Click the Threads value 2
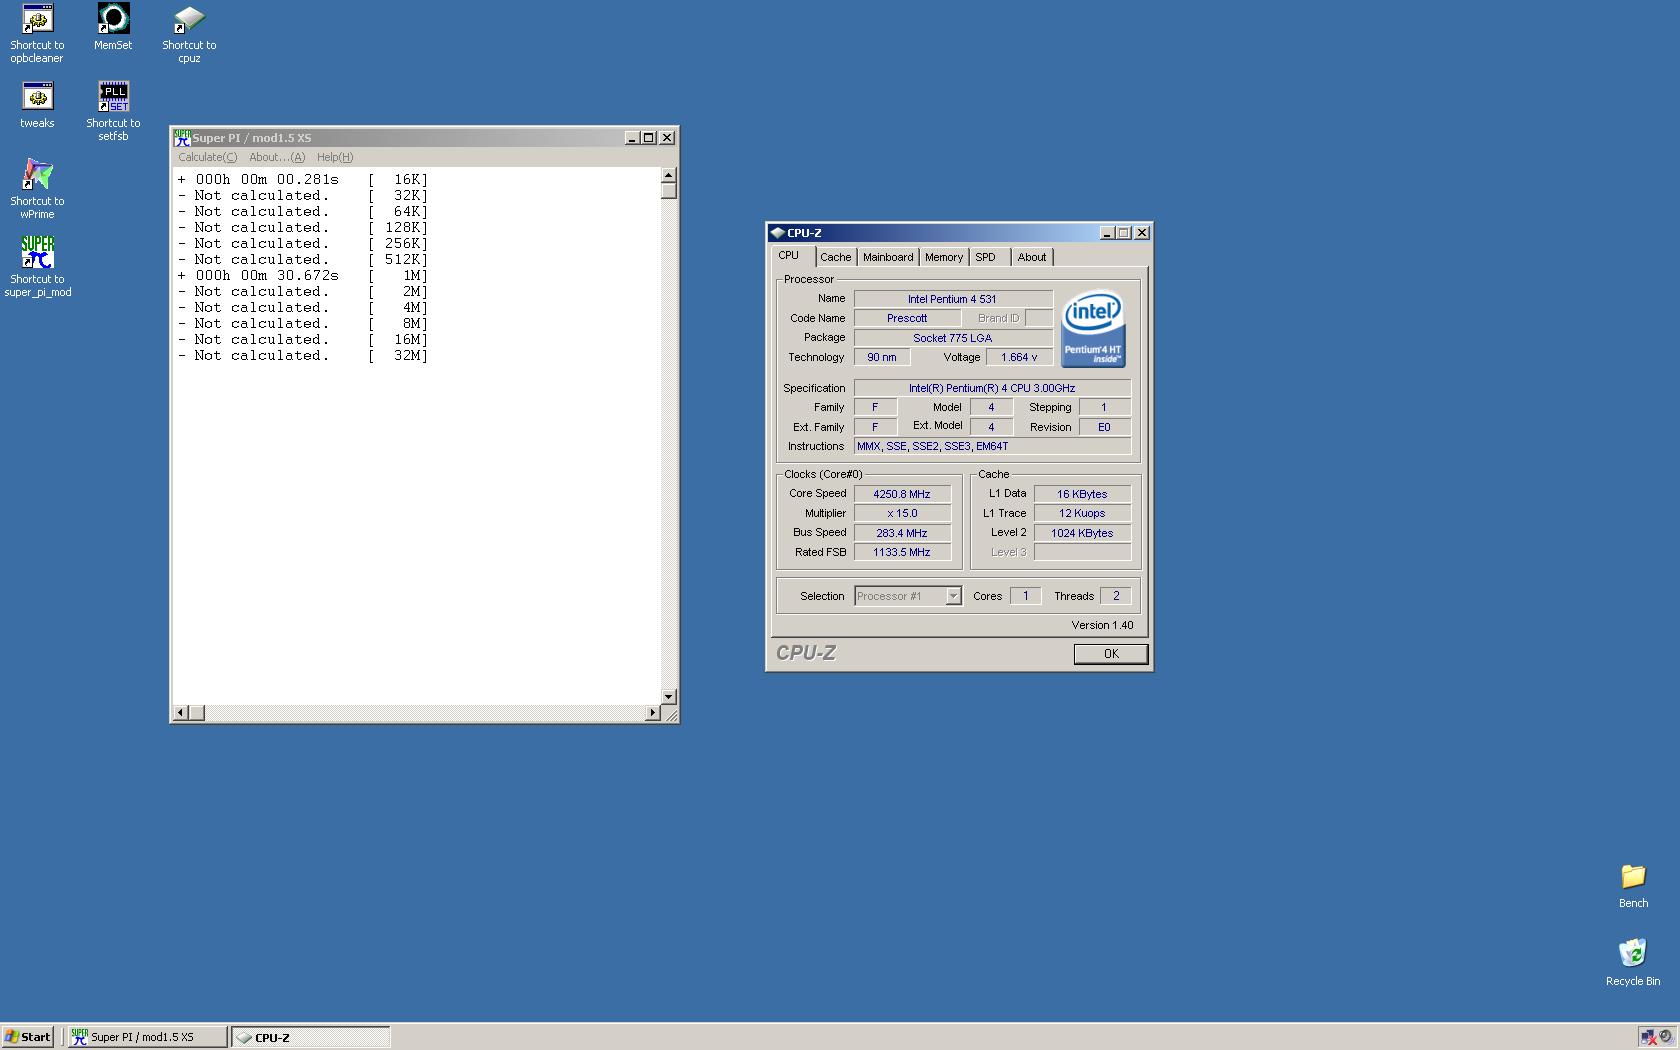Viewport: 1680px width, 1050px height. (1115, 596)
